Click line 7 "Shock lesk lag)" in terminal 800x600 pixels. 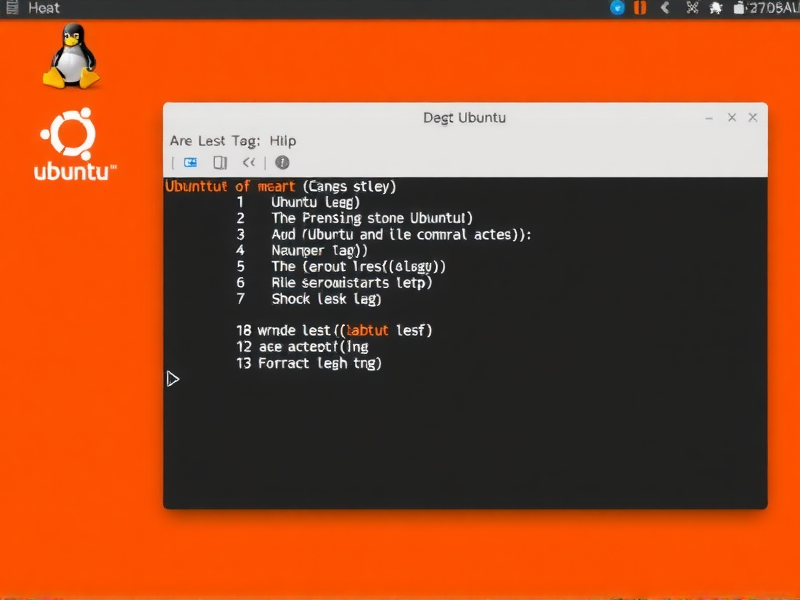(325, 299)
